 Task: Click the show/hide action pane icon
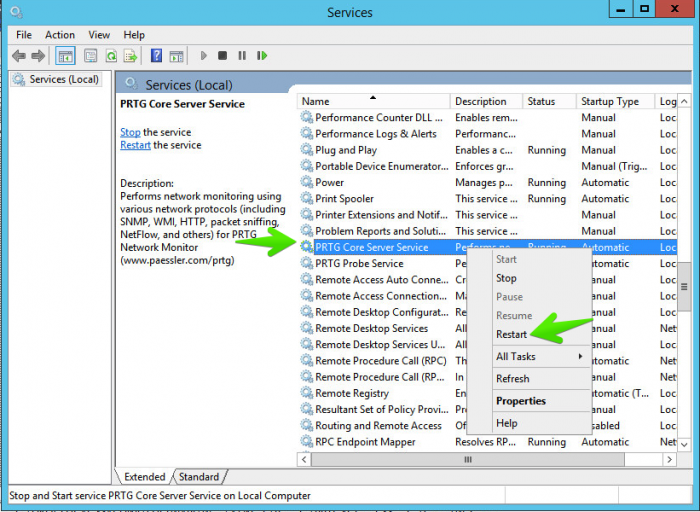point(176,56)
